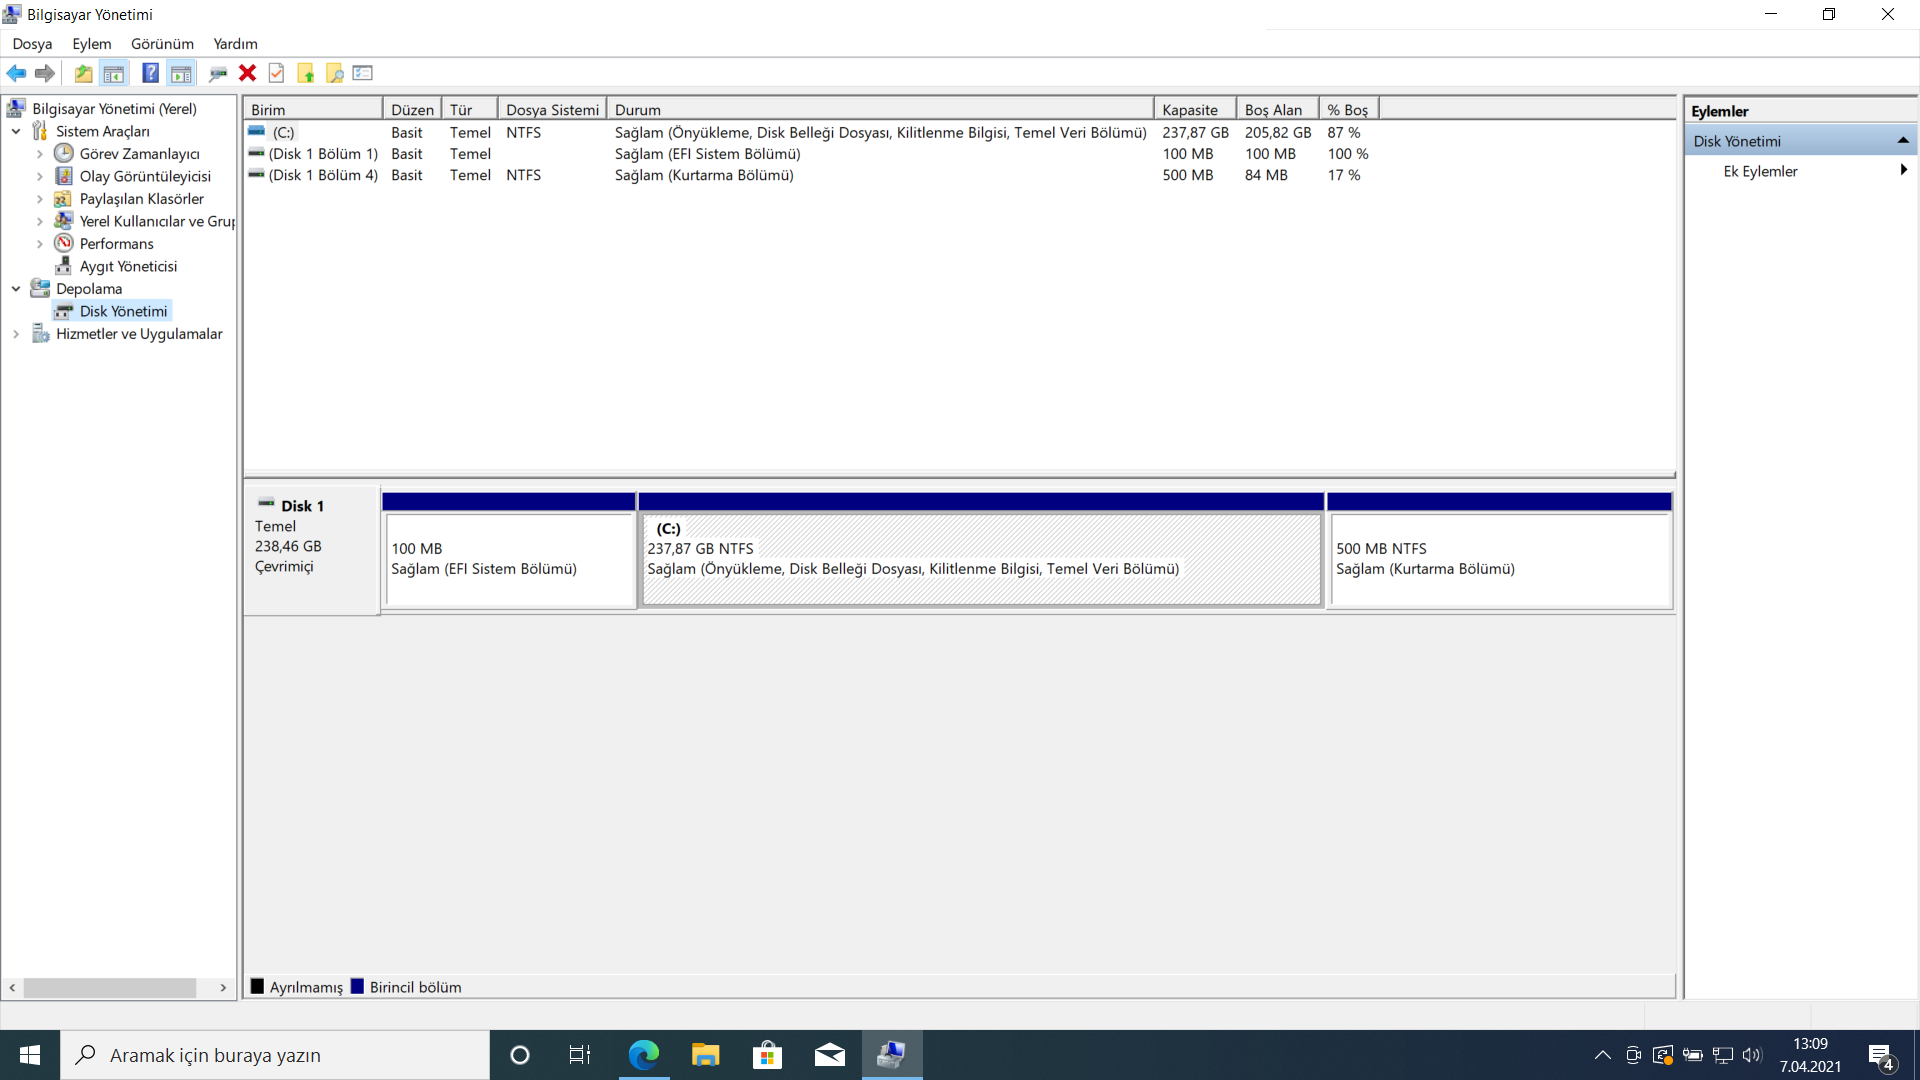Image resolution: width=1920 pixels, height=1080 pixels.
Task: Click the red X delete toolbar icon
Action: point(247,73)
